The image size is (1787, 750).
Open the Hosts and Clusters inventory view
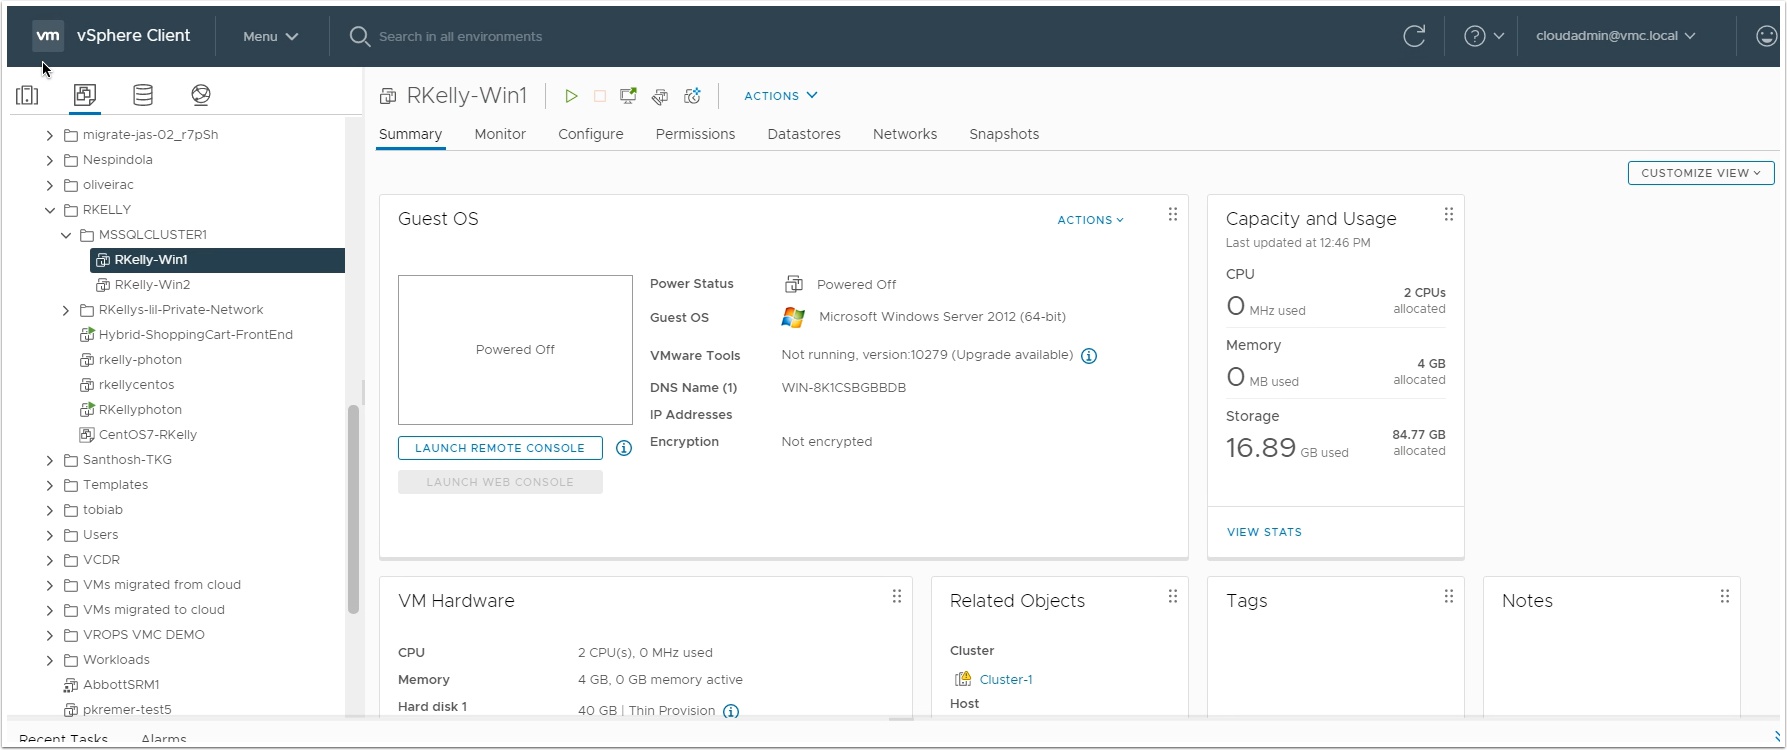point(27,95)
